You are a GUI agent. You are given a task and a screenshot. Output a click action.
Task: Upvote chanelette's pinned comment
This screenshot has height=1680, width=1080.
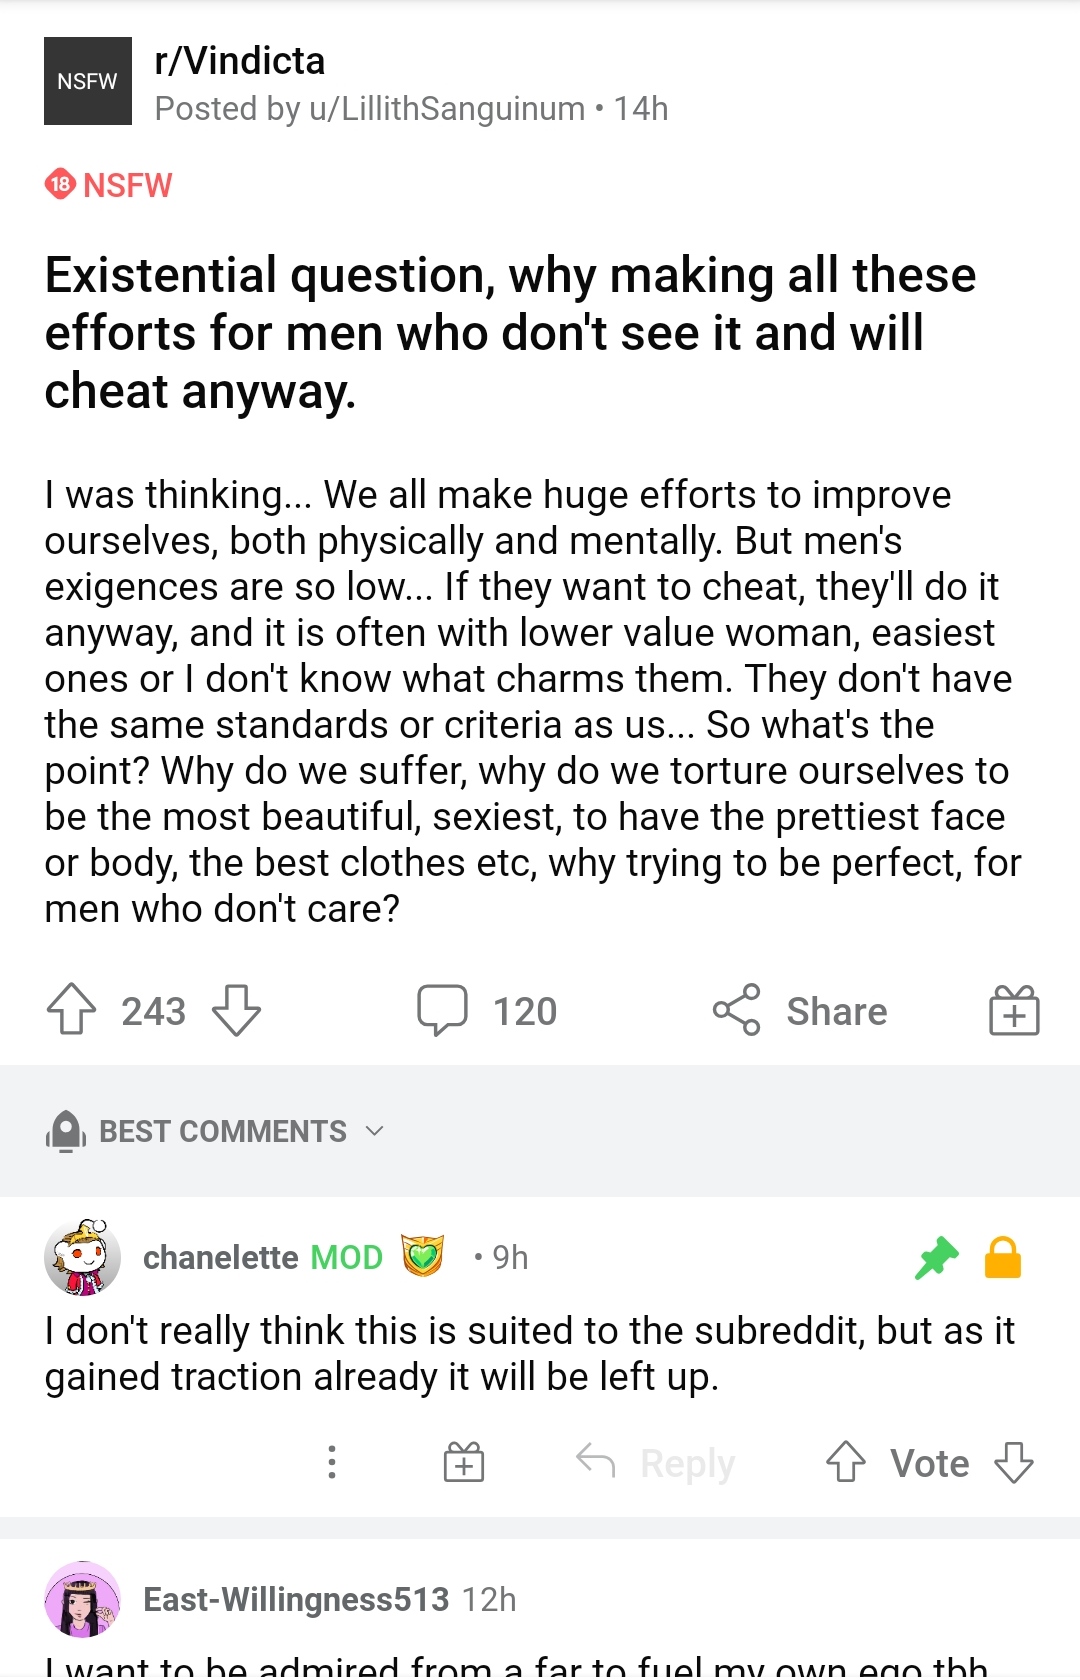[845, 1462]
